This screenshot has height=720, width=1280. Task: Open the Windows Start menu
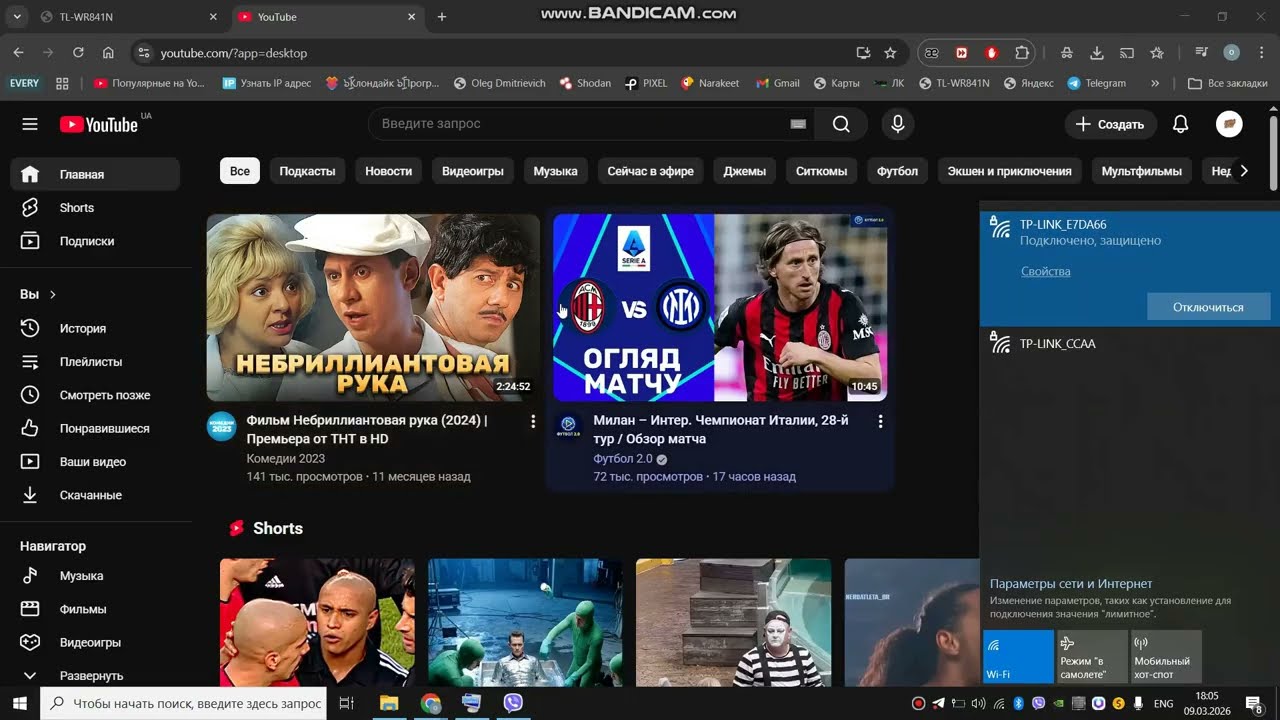click(19, 703)
